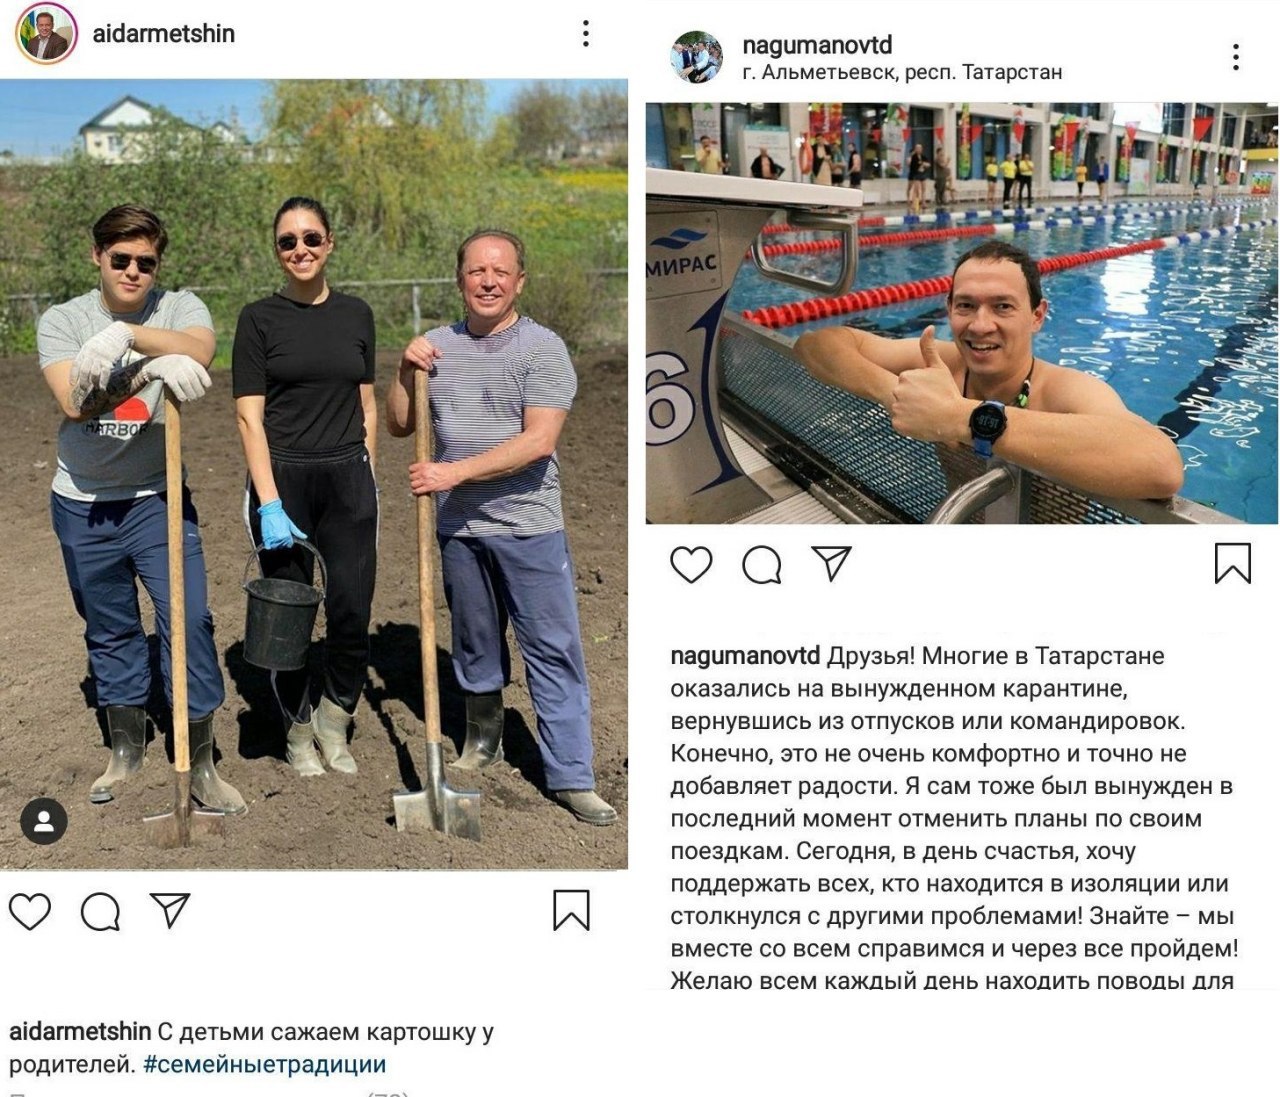Like the nagumanovtd swimming pool post

point(691,565)
